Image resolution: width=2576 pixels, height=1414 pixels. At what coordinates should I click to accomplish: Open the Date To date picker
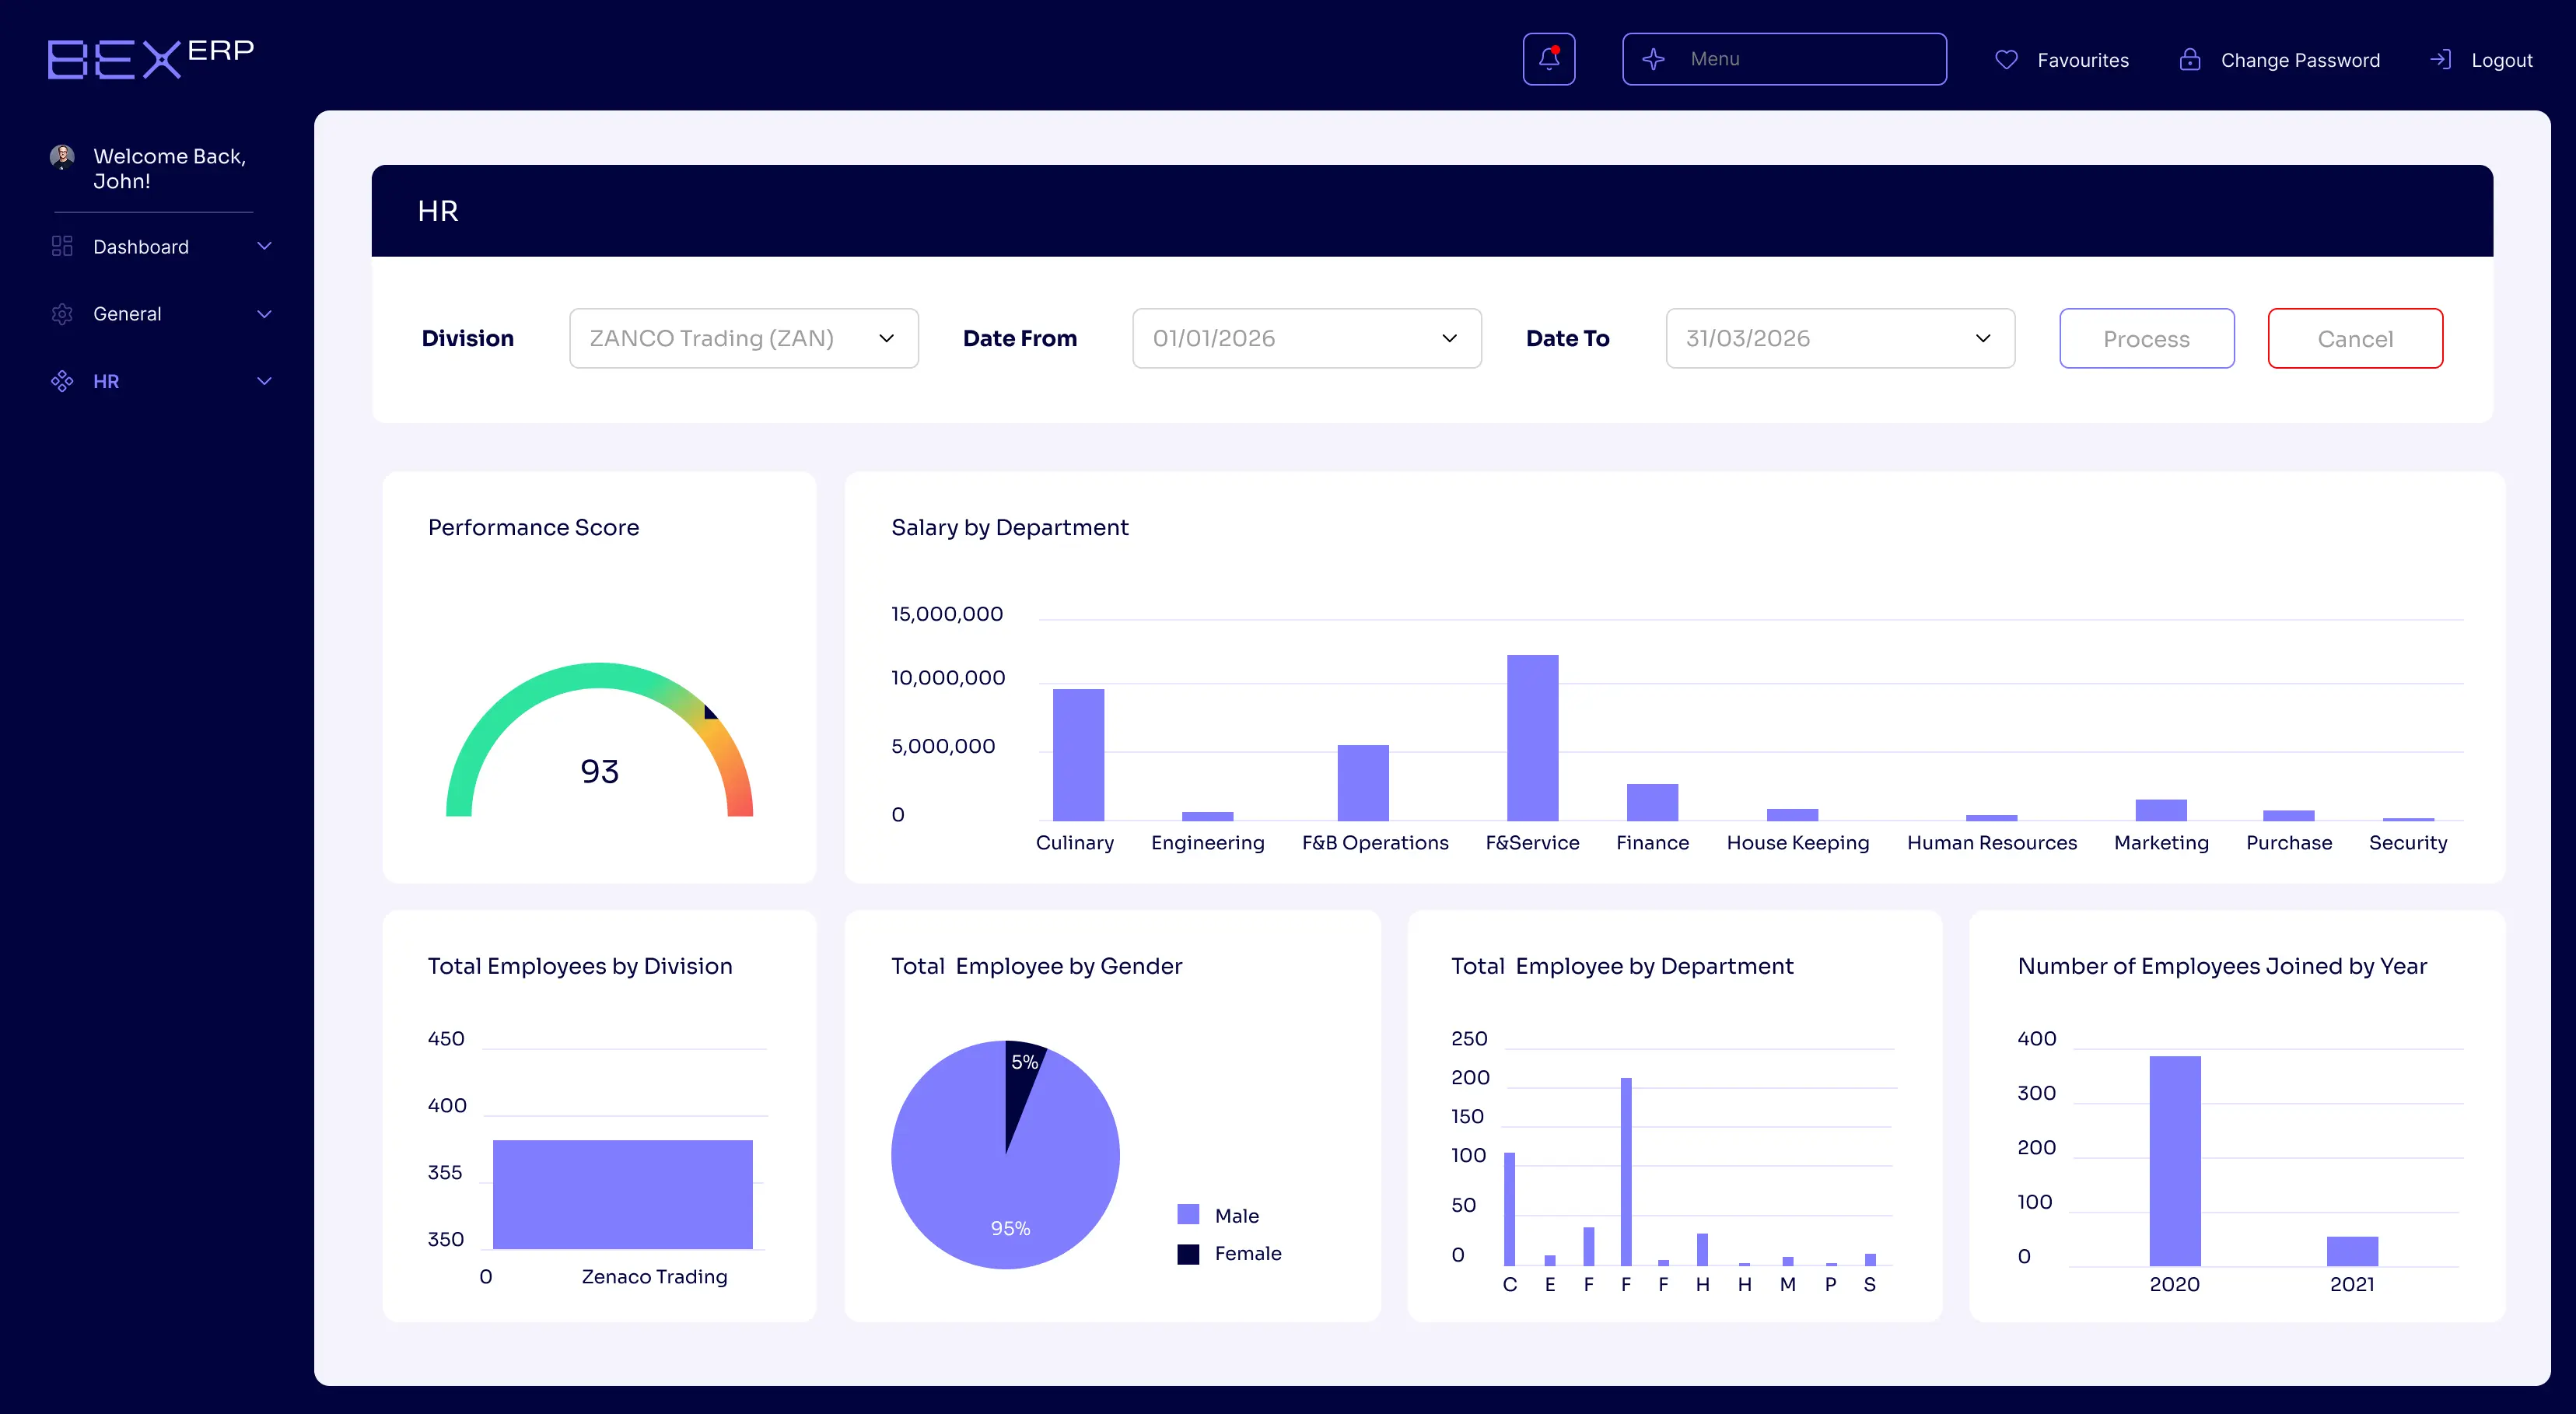[1840, 338]
